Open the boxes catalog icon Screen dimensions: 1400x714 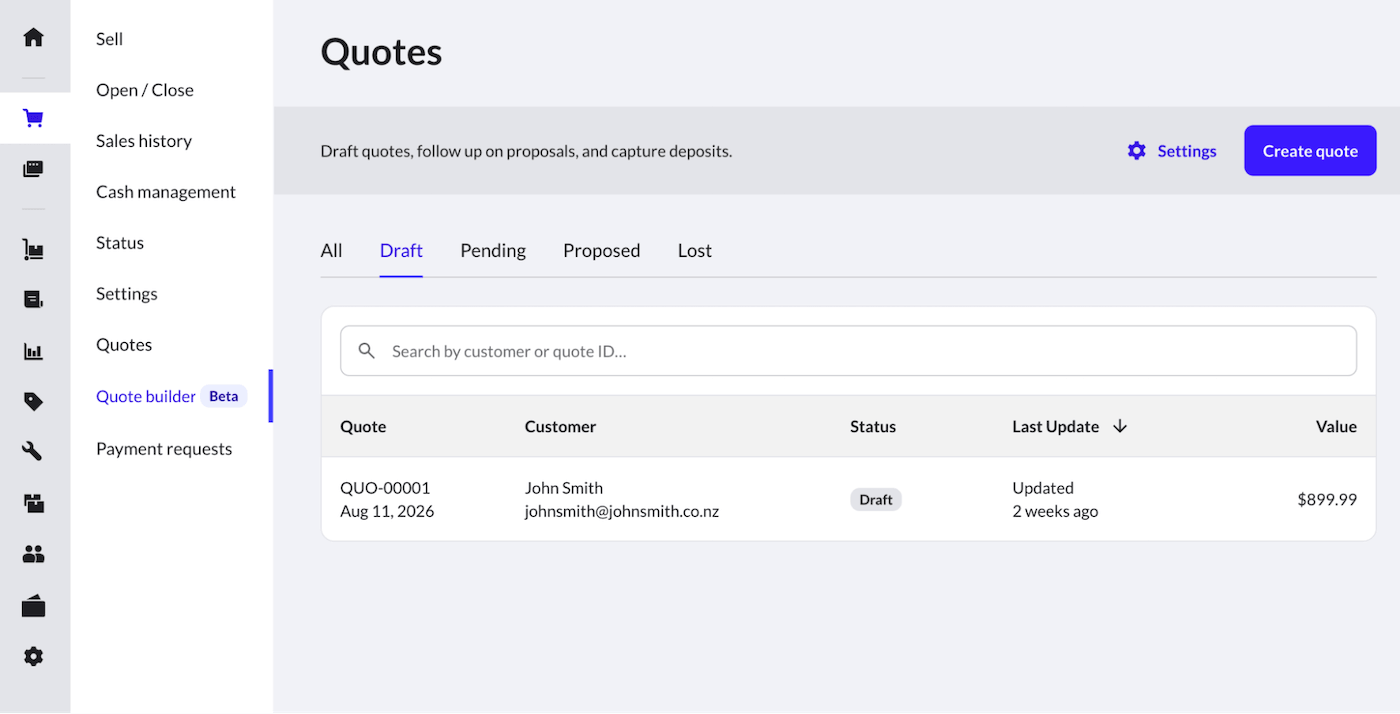pos(34,503)
